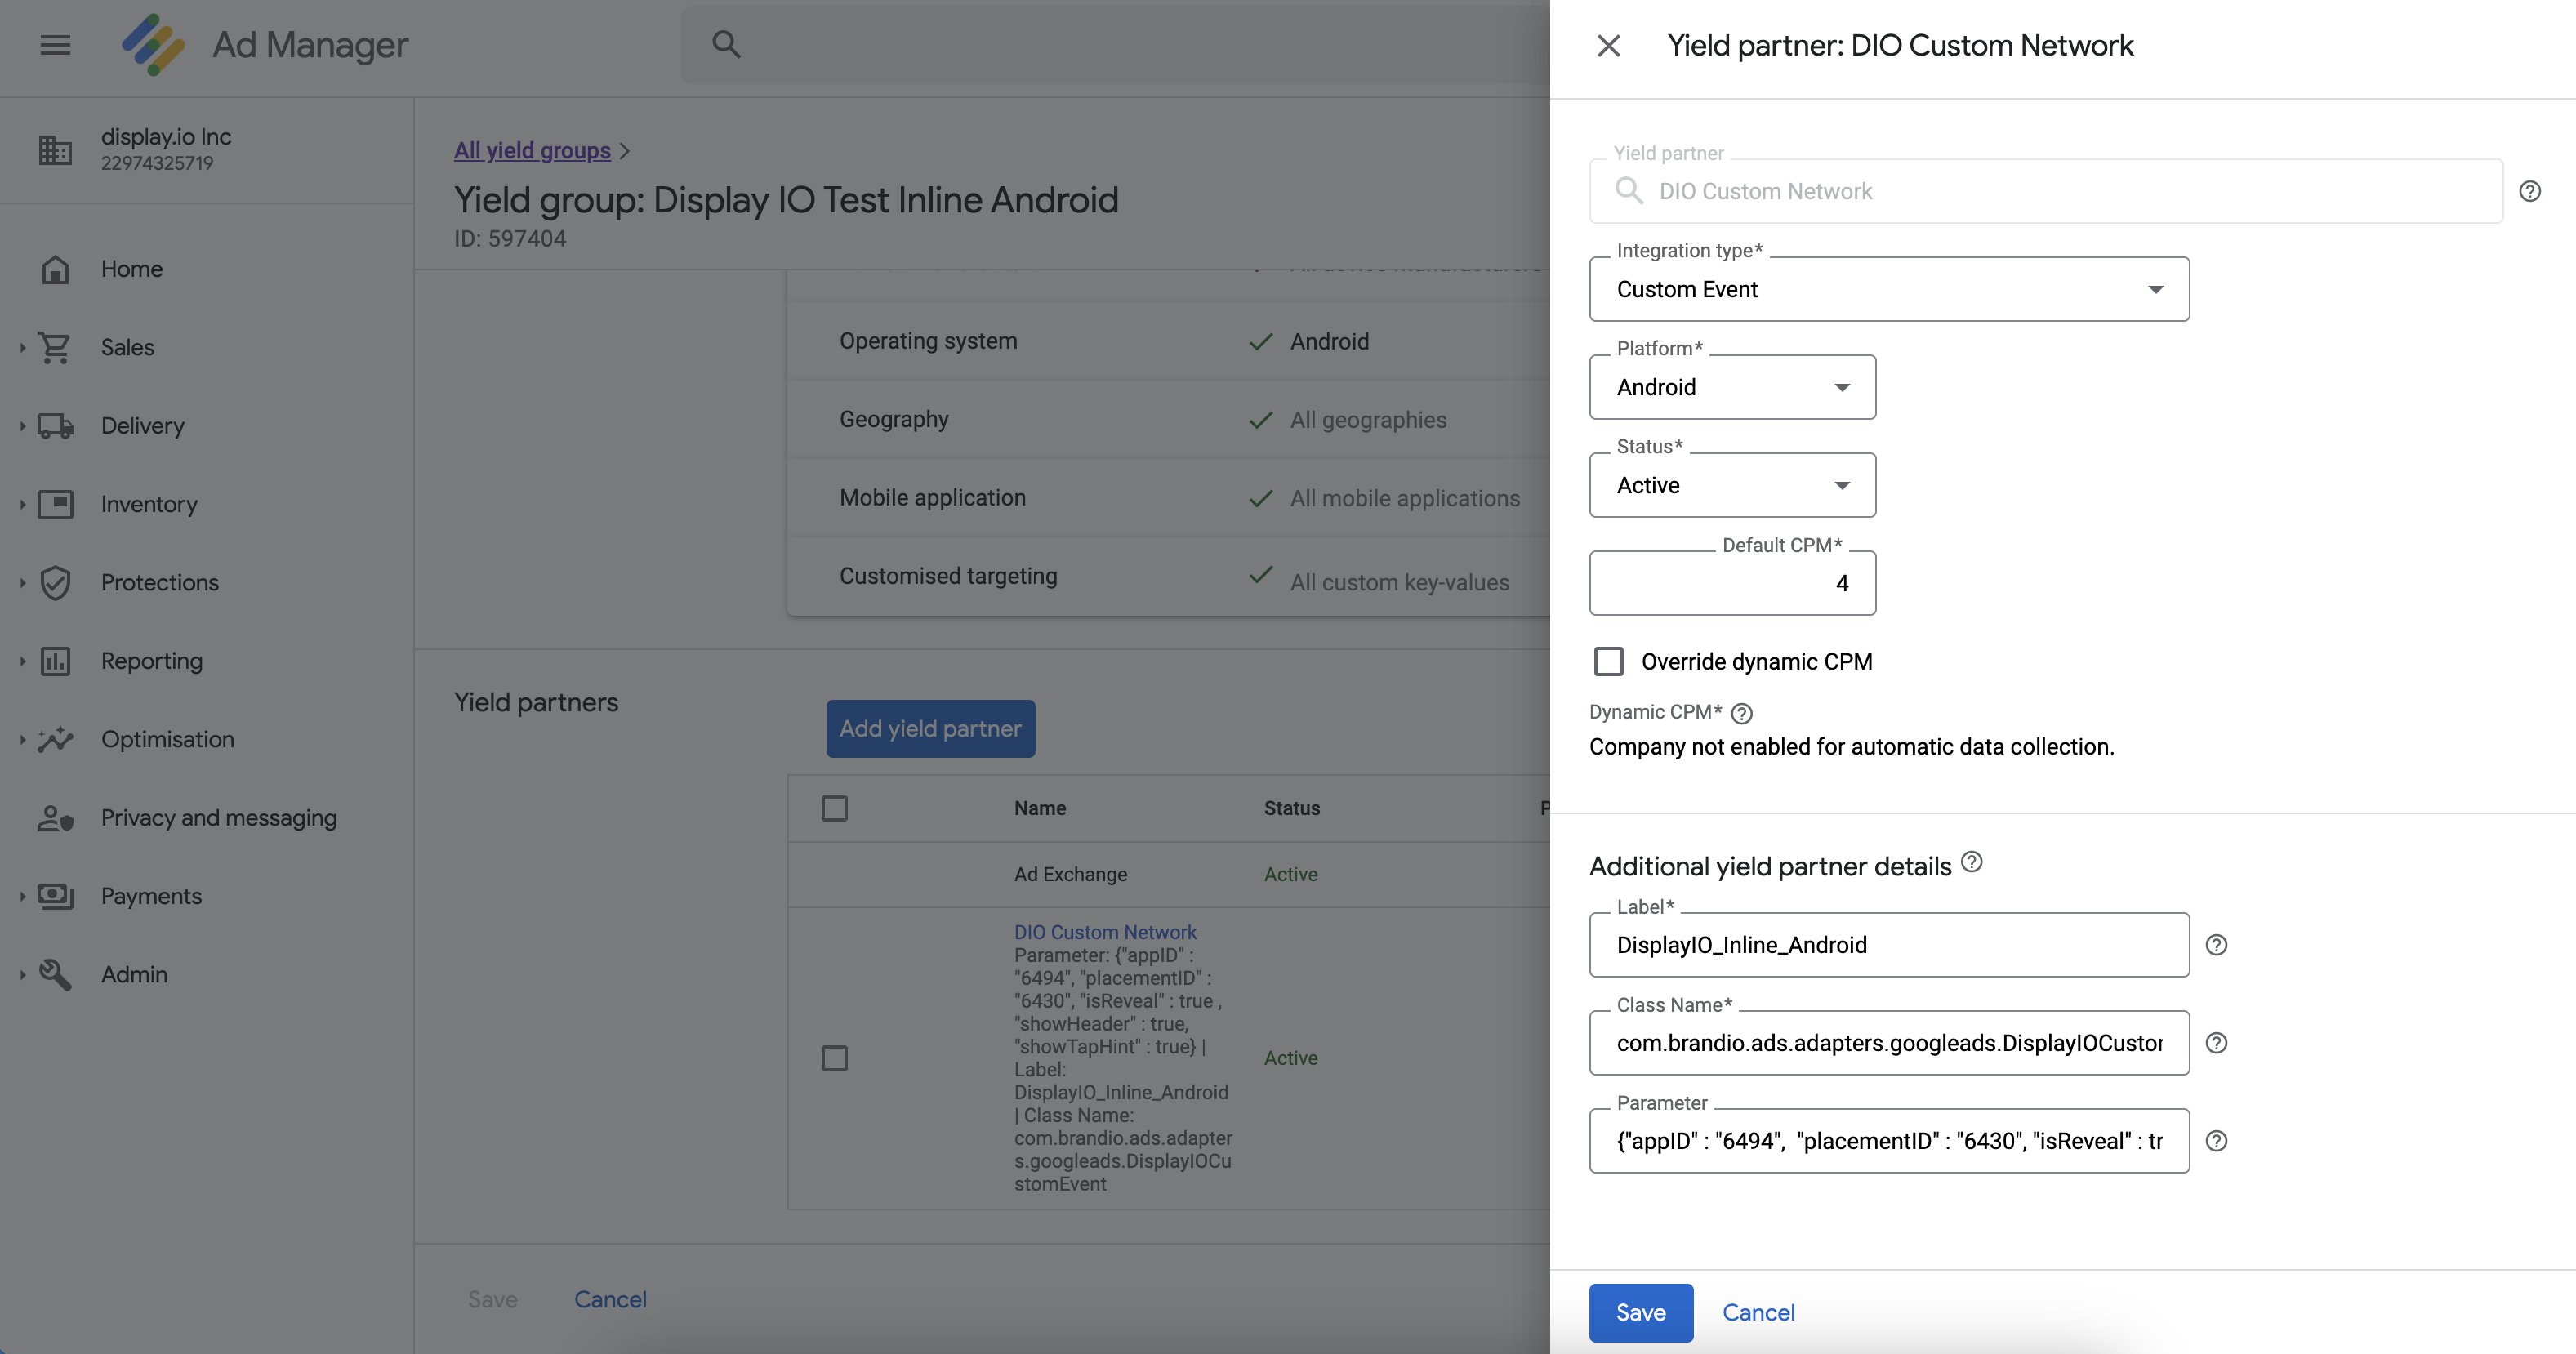This screenshot has height=1354, width=2576.
Task: Expand the Inventory menu arrow
Action: pos(22,504)
